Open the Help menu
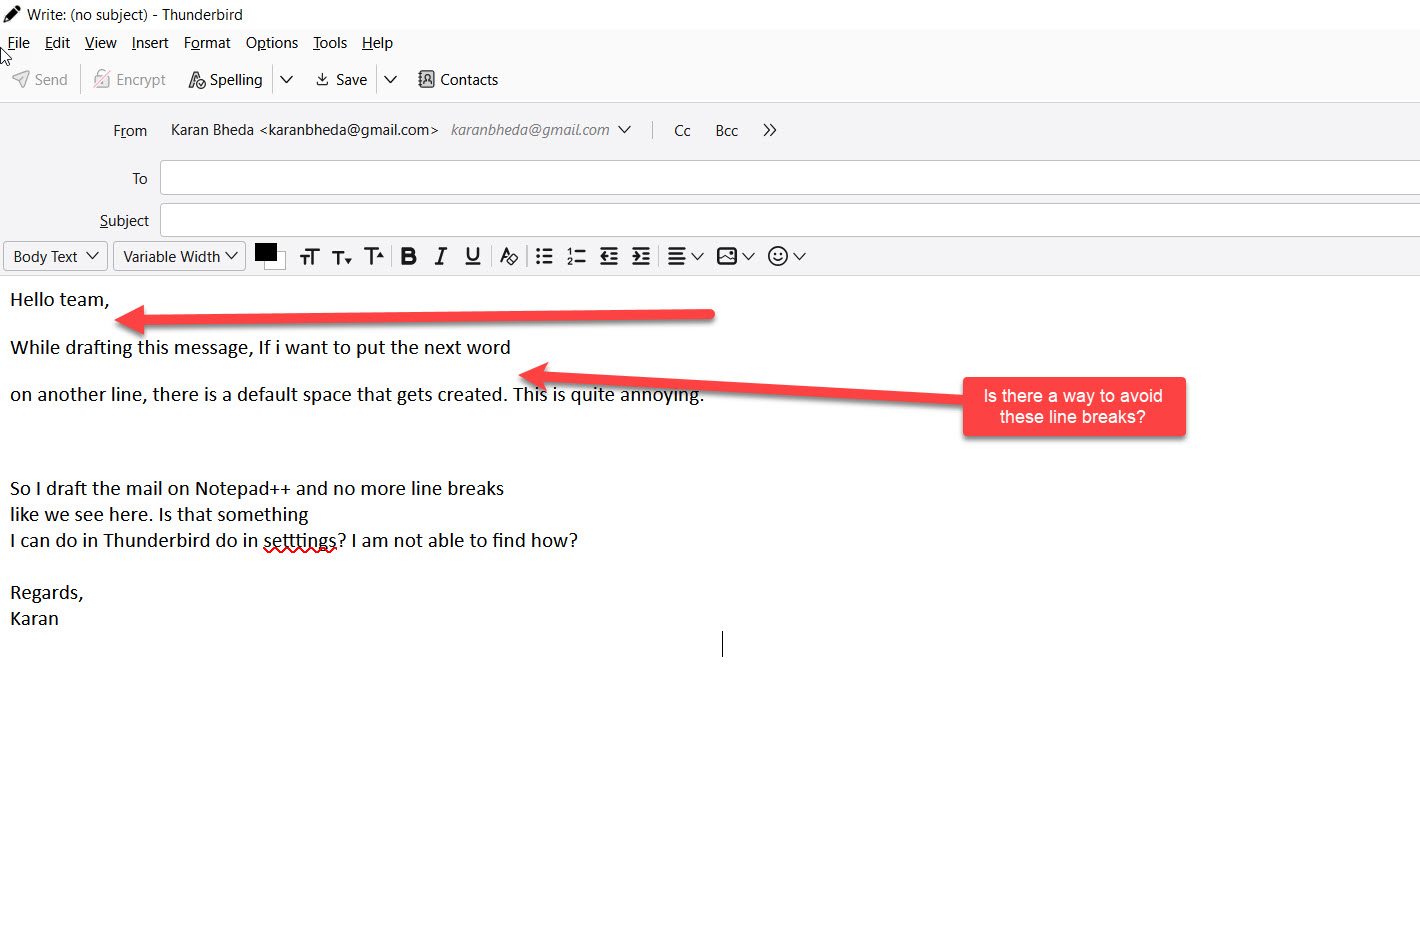The height and width of the screenshot is (952, 1420). (x=377, y=43)
